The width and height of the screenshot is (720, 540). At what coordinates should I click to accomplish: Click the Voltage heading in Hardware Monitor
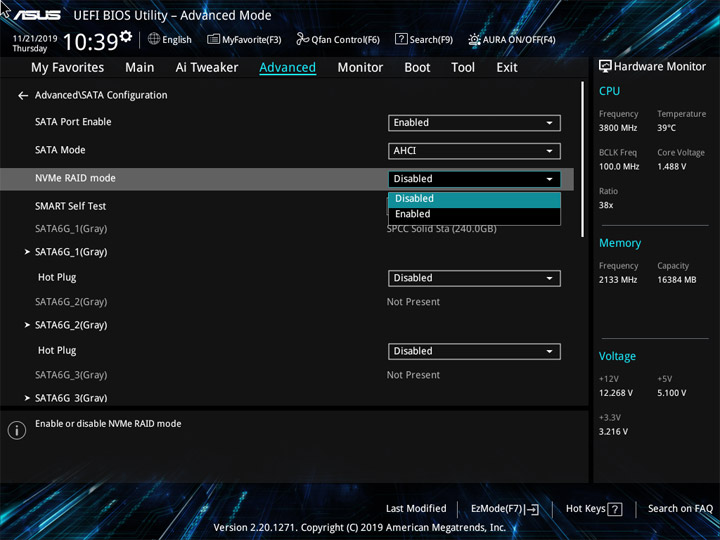617,356
